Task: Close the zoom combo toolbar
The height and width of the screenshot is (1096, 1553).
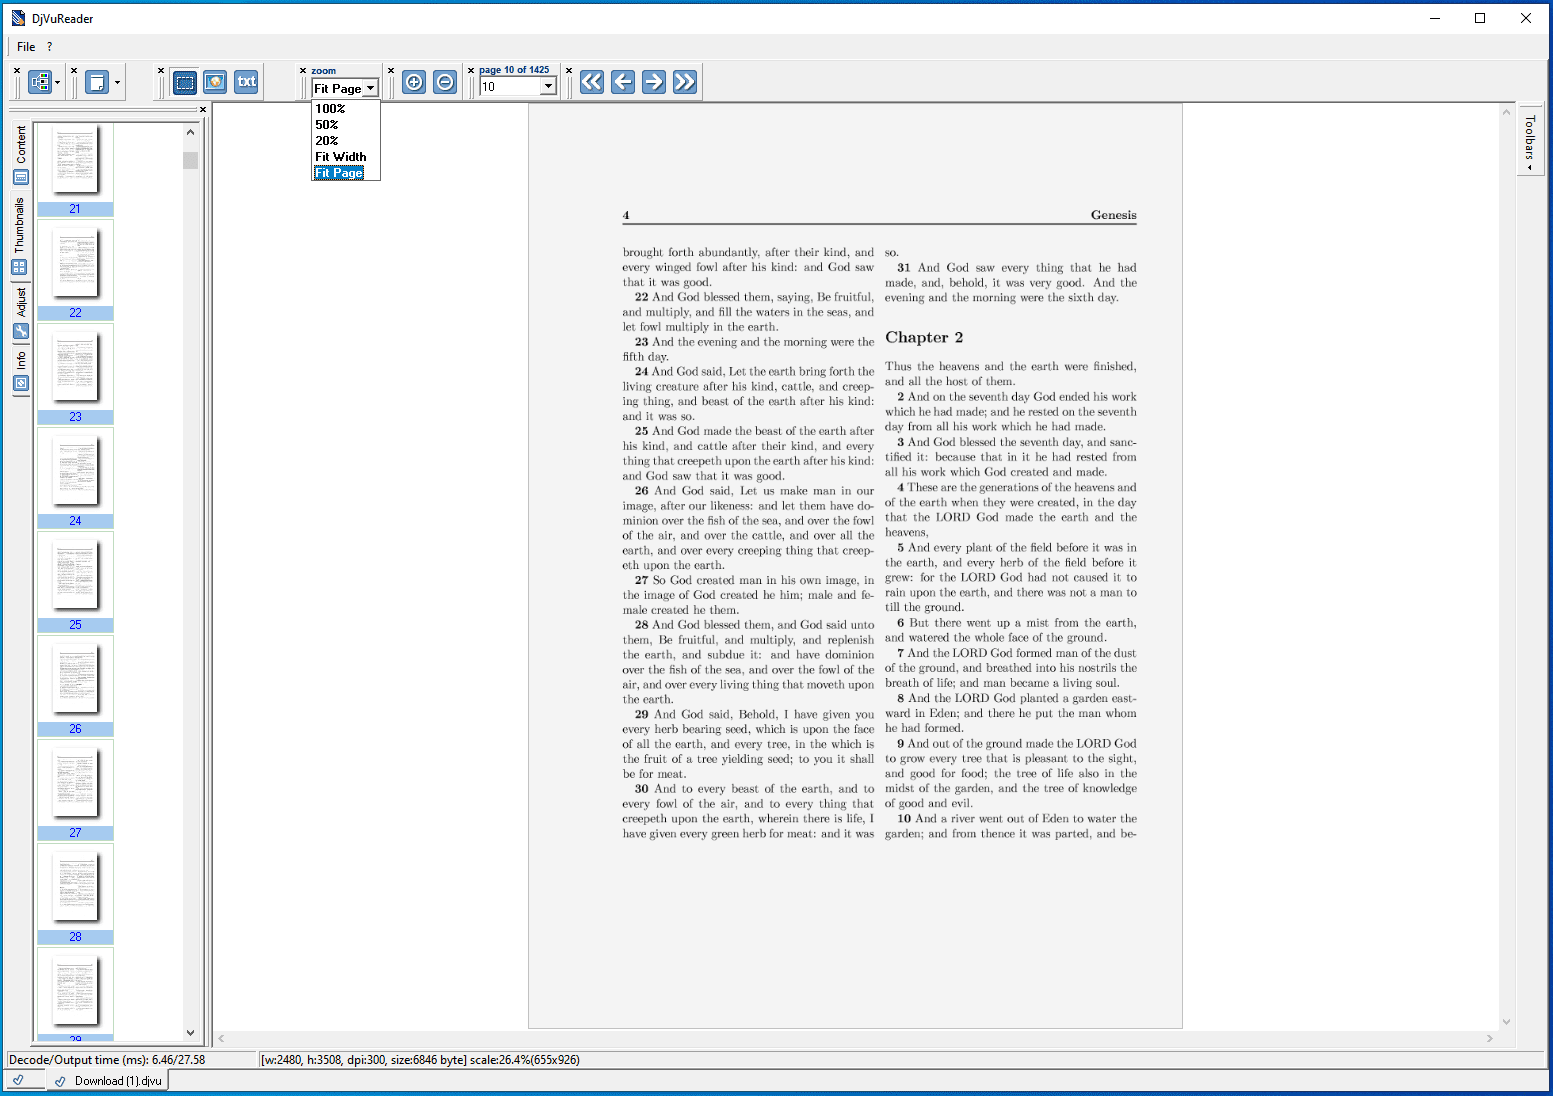Action: (x=303, y=70)
